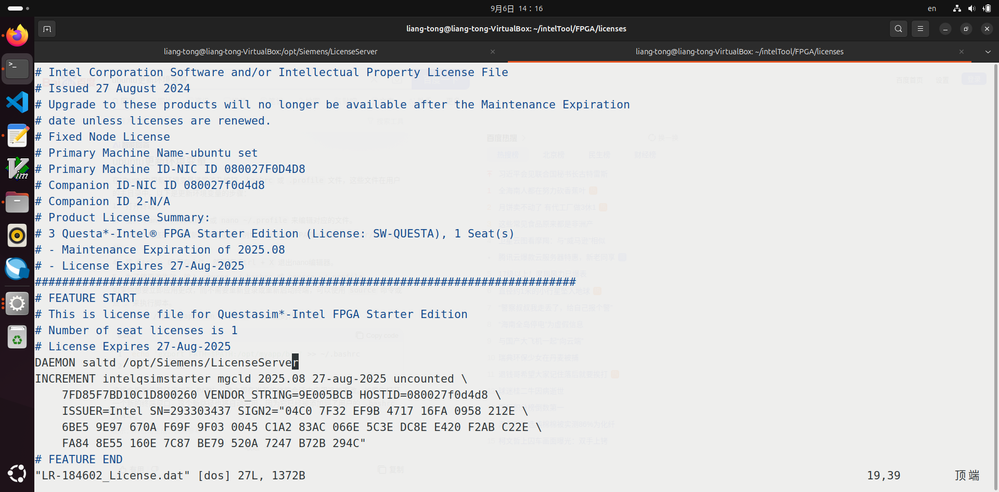
Task: Open the terminal hamburger menu
Action: point(920,29)
